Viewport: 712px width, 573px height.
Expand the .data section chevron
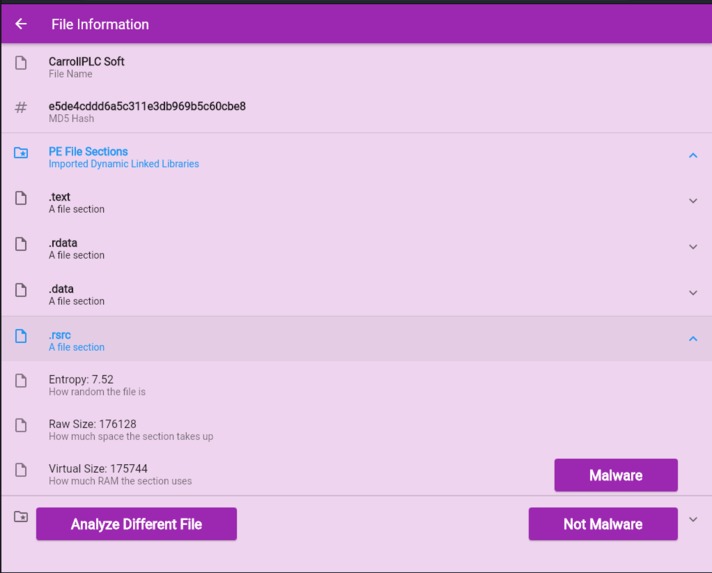point(693,293)
